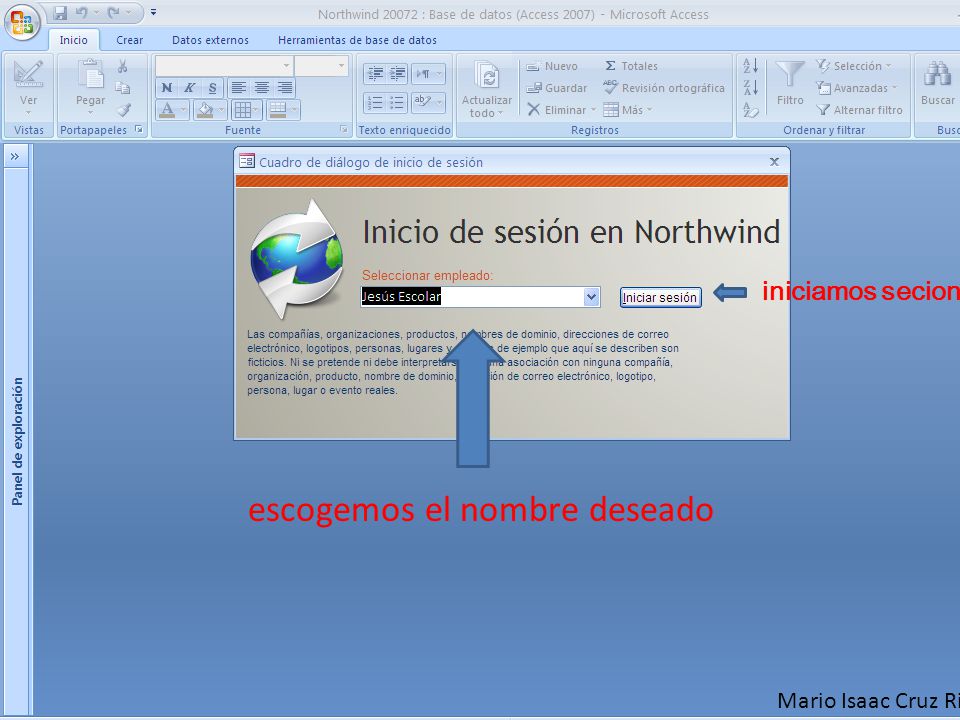The width and height of the screenshot is (960, 720).
Task: Click the clear all sorts icon
Action: (x=751, y=110)
